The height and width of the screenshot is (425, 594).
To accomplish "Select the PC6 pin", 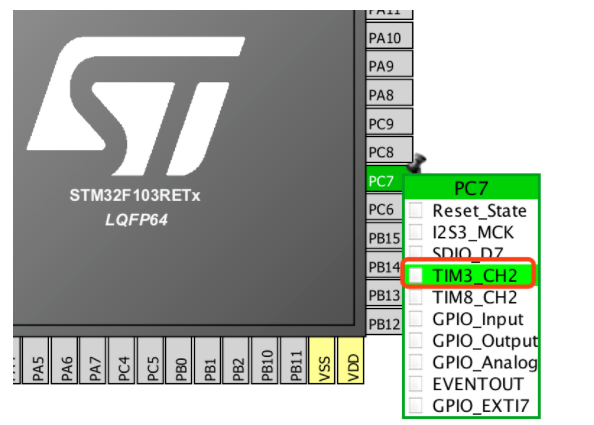I will 384,208.
